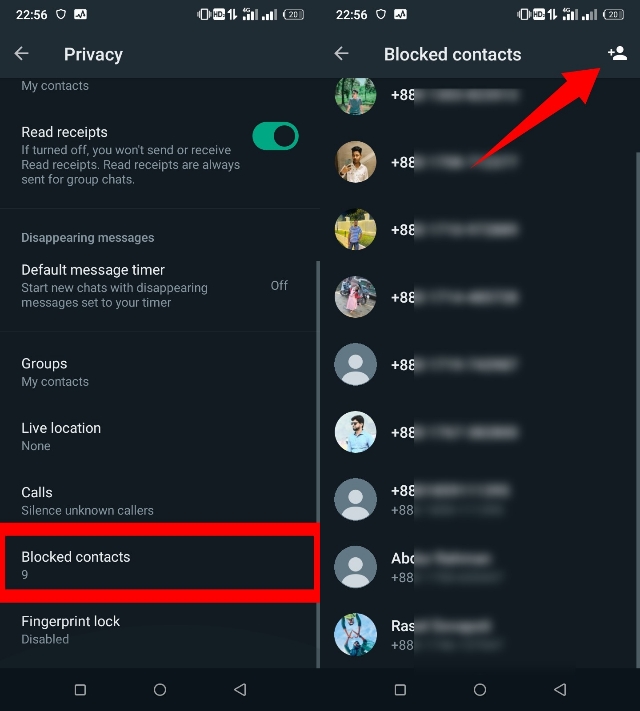
Task: Open Default message timer setting
Action: pos(150,285)
